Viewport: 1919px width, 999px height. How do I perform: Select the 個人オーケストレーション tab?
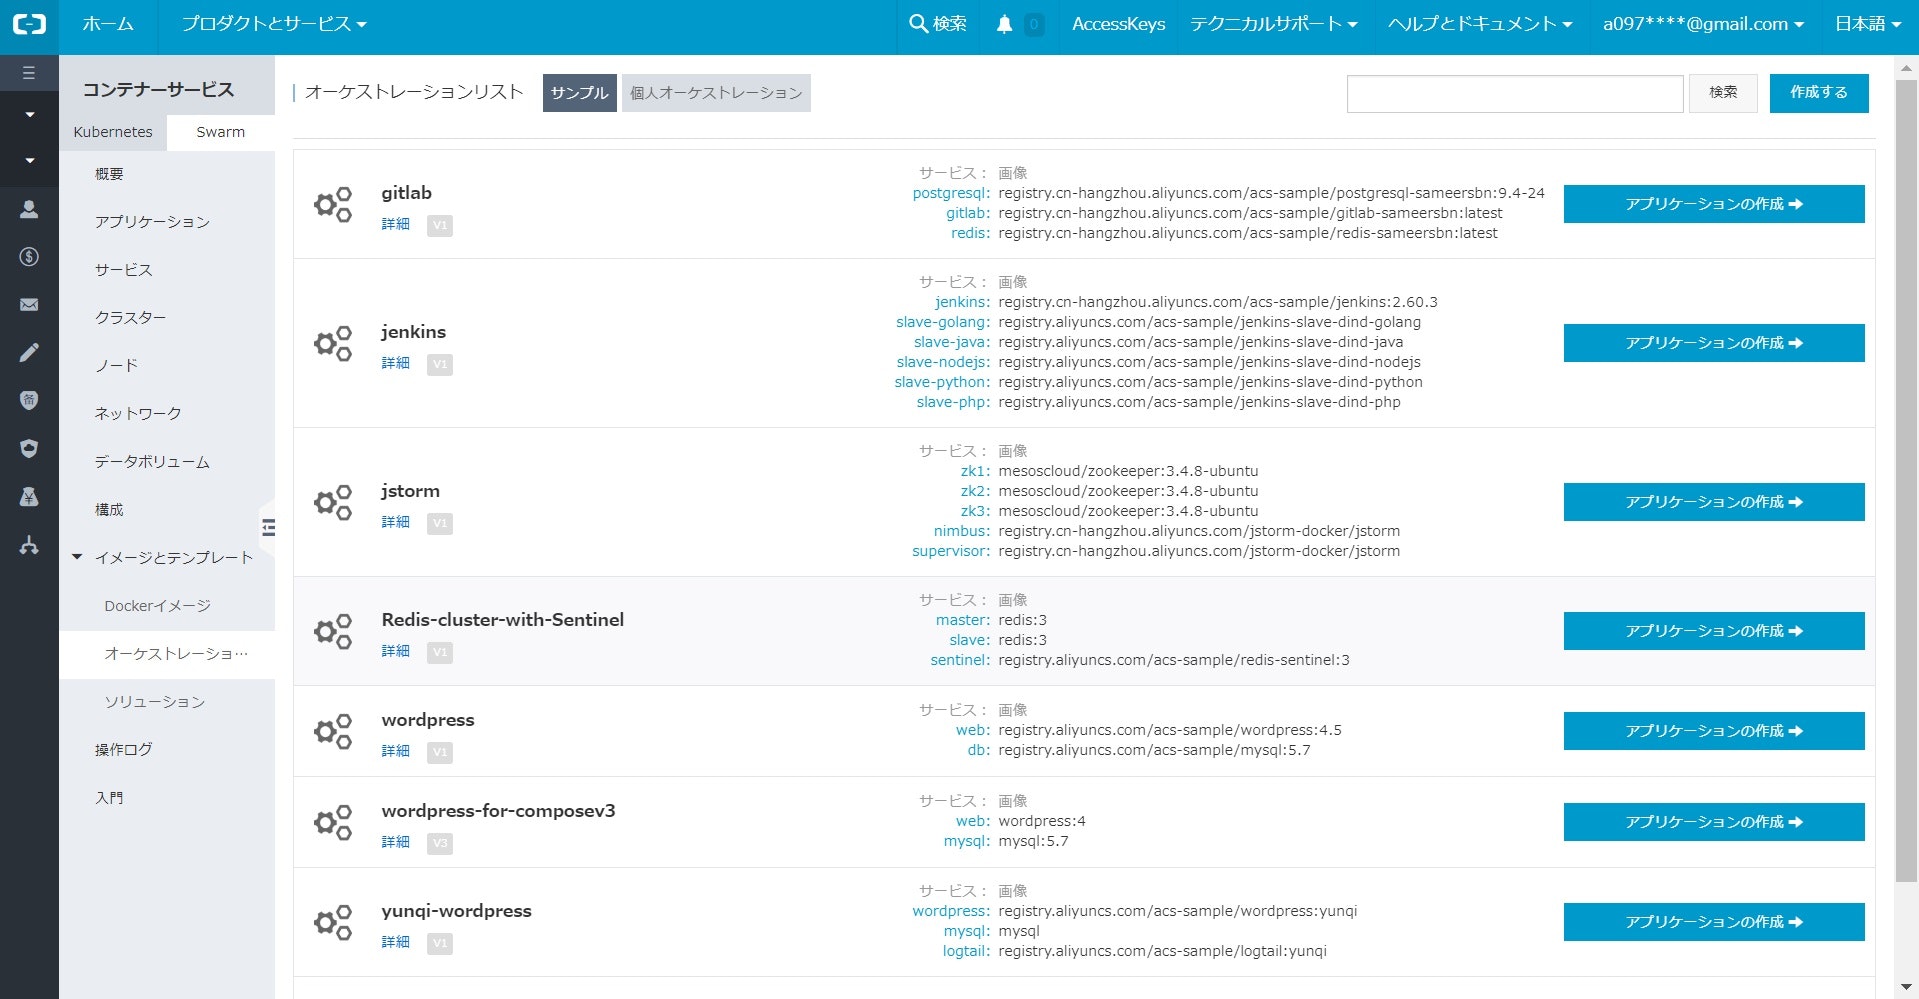click(716, 93)
